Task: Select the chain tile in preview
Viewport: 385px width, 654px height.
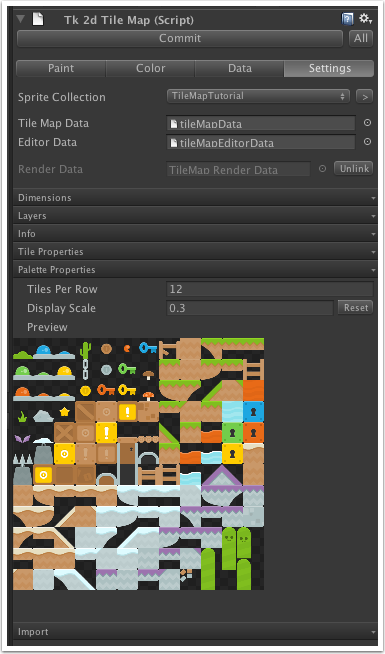Action: tap(86, 370)
